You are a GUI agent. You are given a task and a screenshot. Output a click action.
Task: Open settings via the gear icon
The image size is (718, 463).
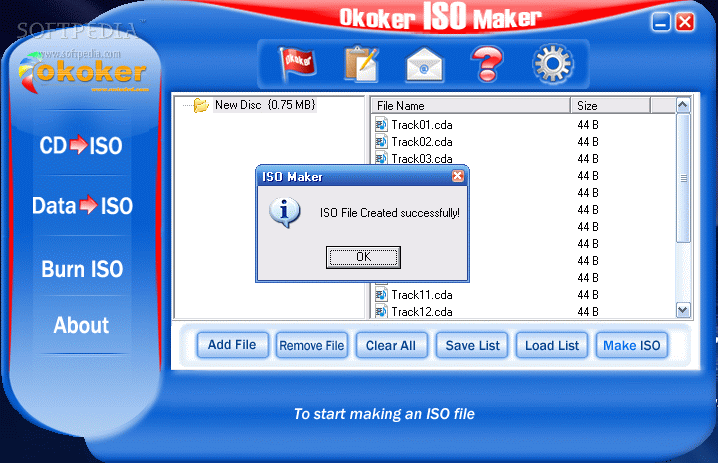pos(553,64)
